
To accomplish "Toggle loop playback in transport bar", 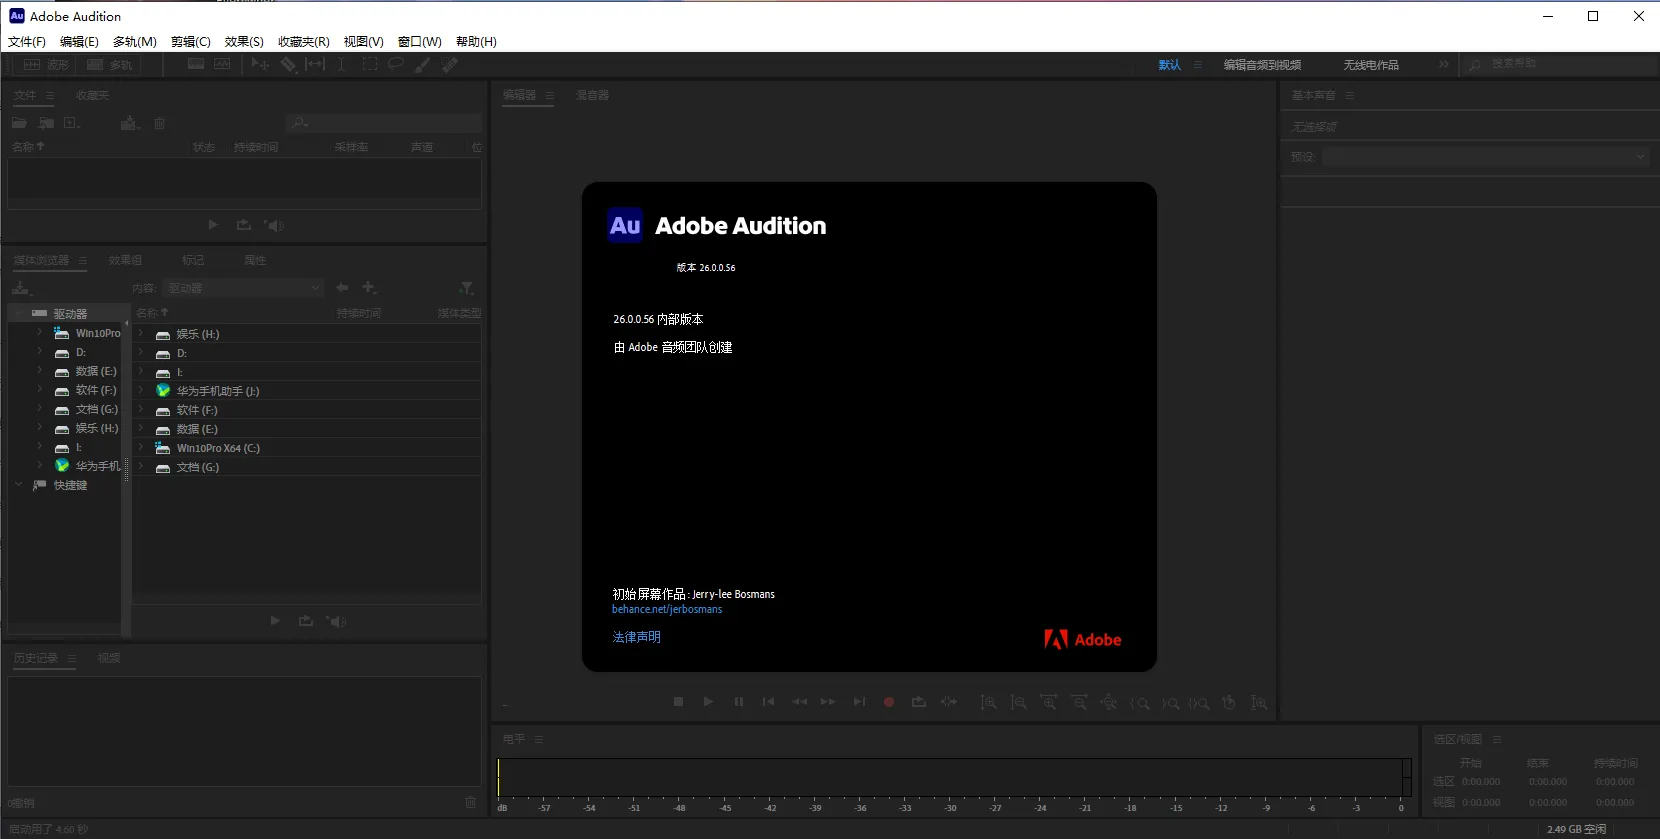I will pyautogui.click(x=918, y=702).
